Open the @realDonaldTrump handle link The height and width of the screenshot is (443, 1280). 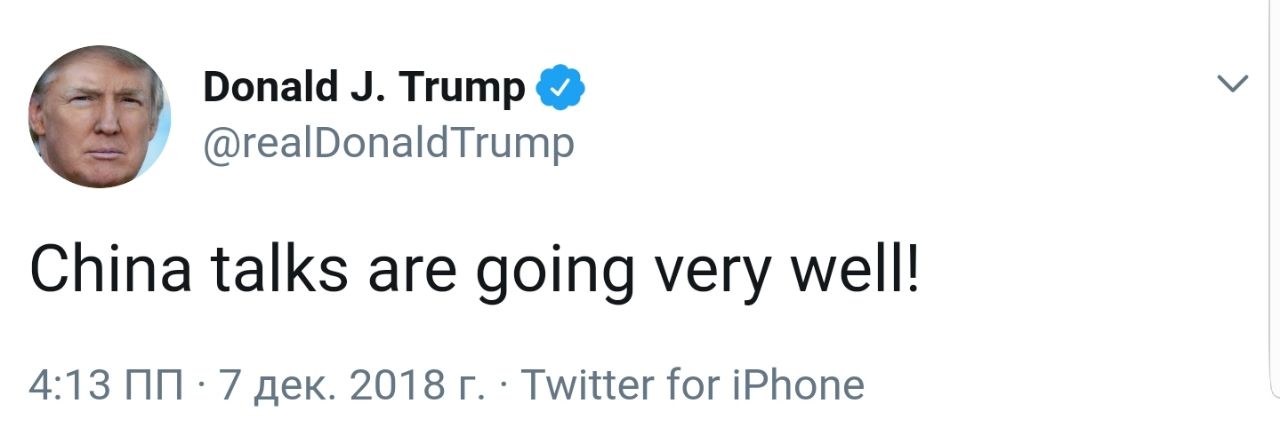click(389, 143)
